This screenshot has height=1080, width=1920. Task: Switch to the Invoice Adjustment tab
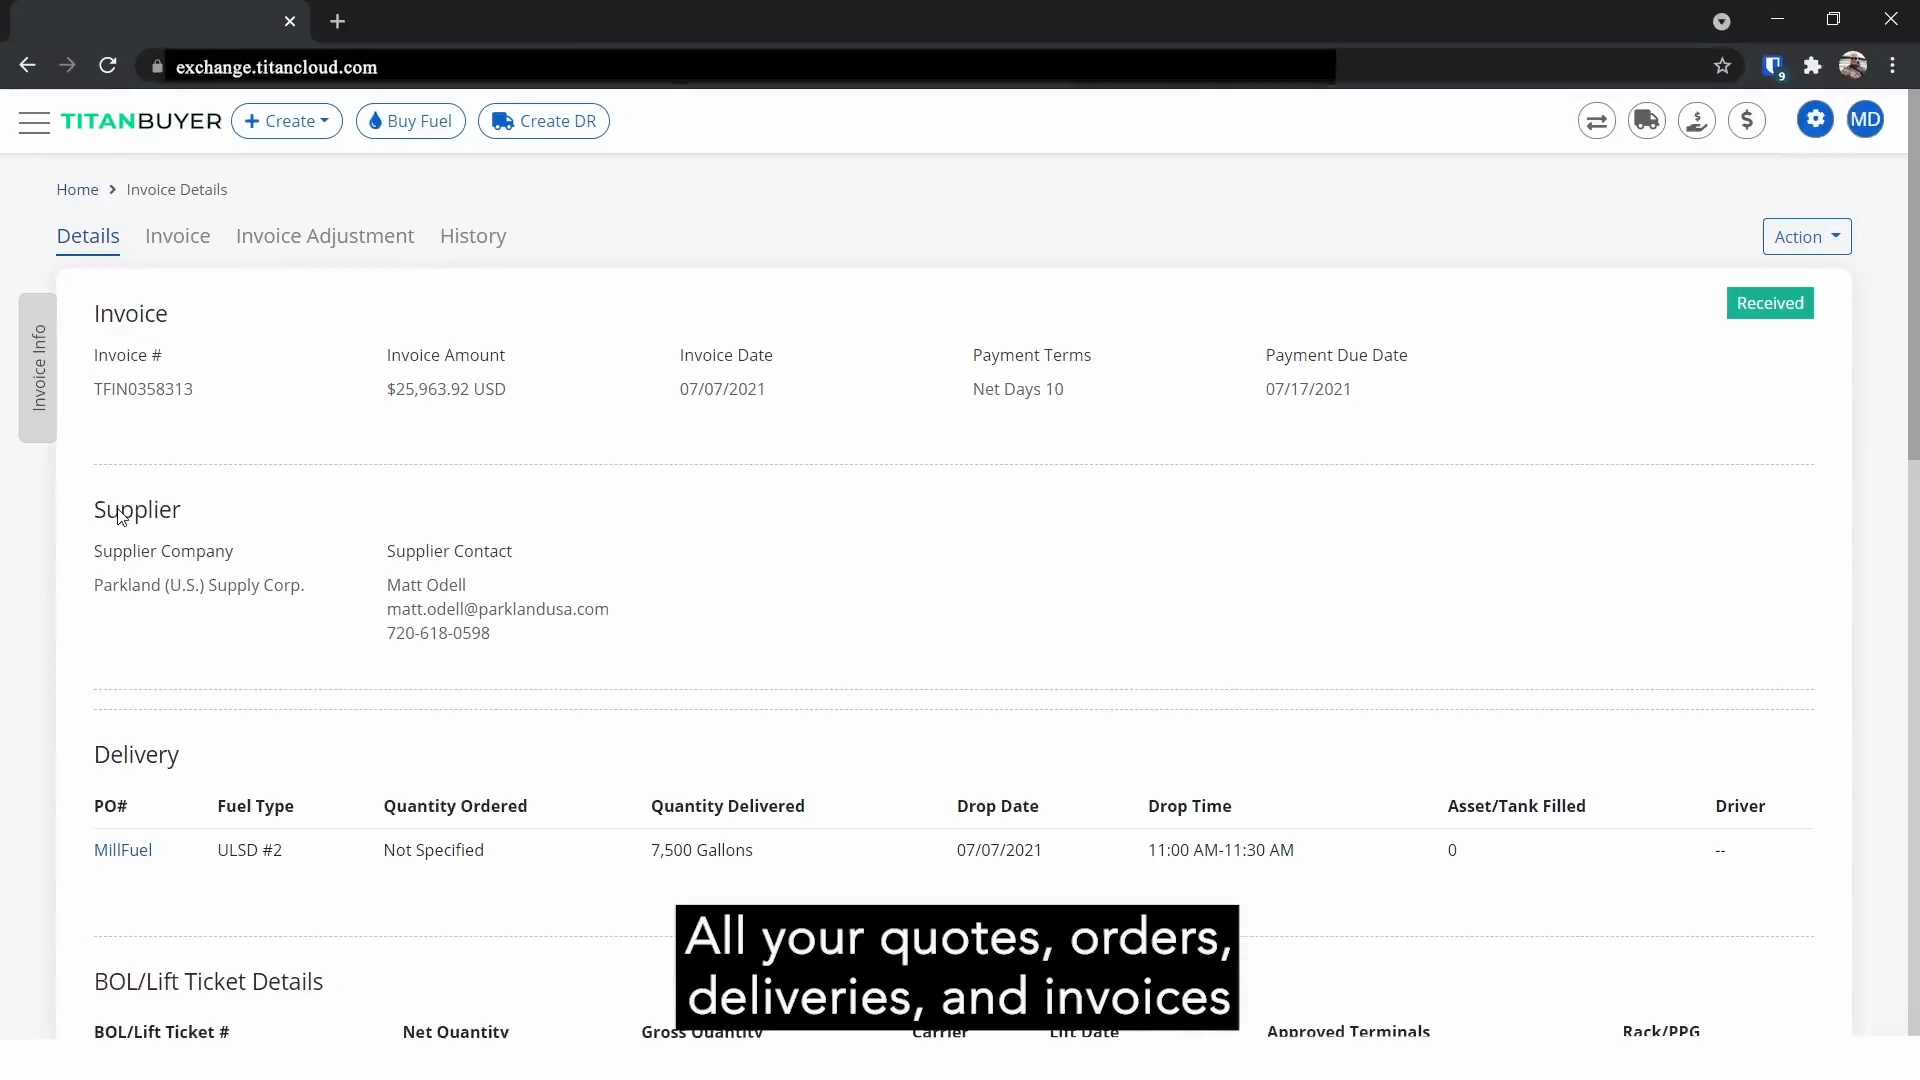(x=324, y=236)
